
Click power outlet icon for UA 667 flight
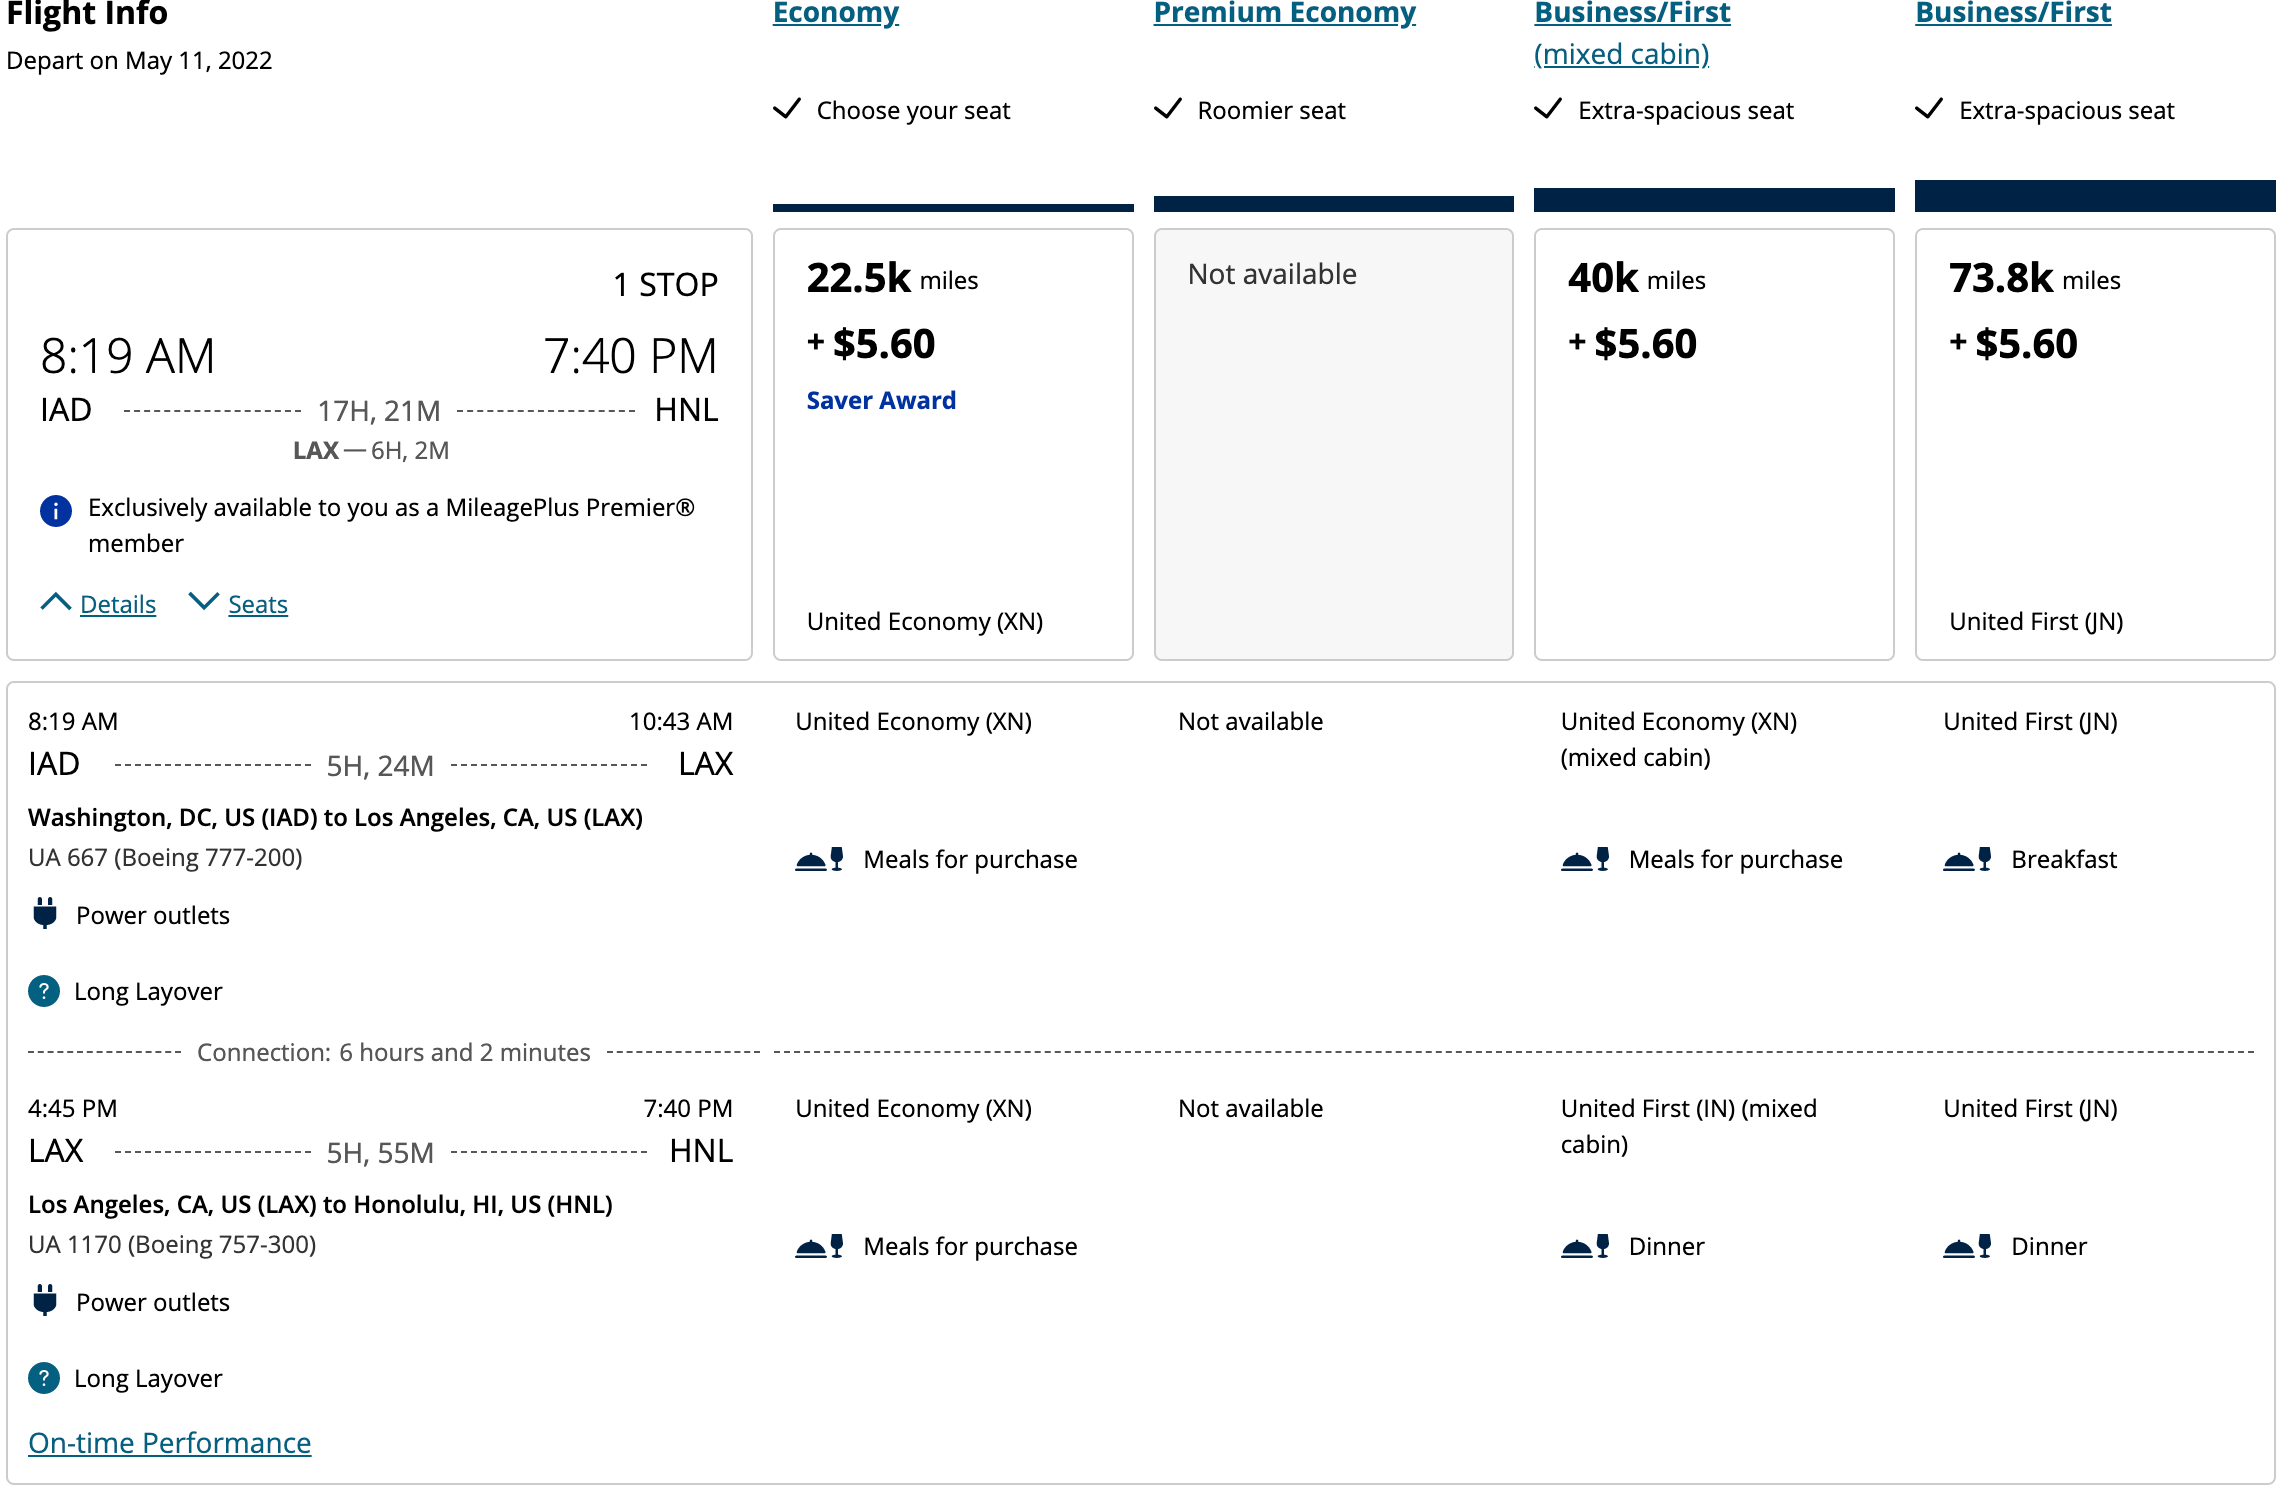tap(45, 914)
